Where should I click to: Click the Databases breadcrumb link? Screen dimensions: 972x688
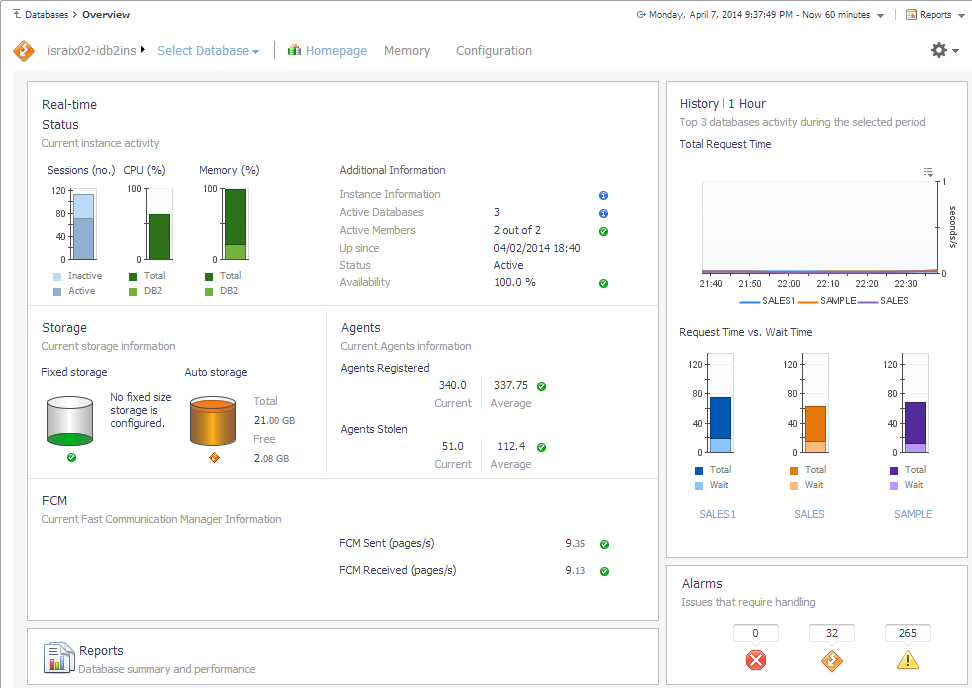(x=46, y=15)
